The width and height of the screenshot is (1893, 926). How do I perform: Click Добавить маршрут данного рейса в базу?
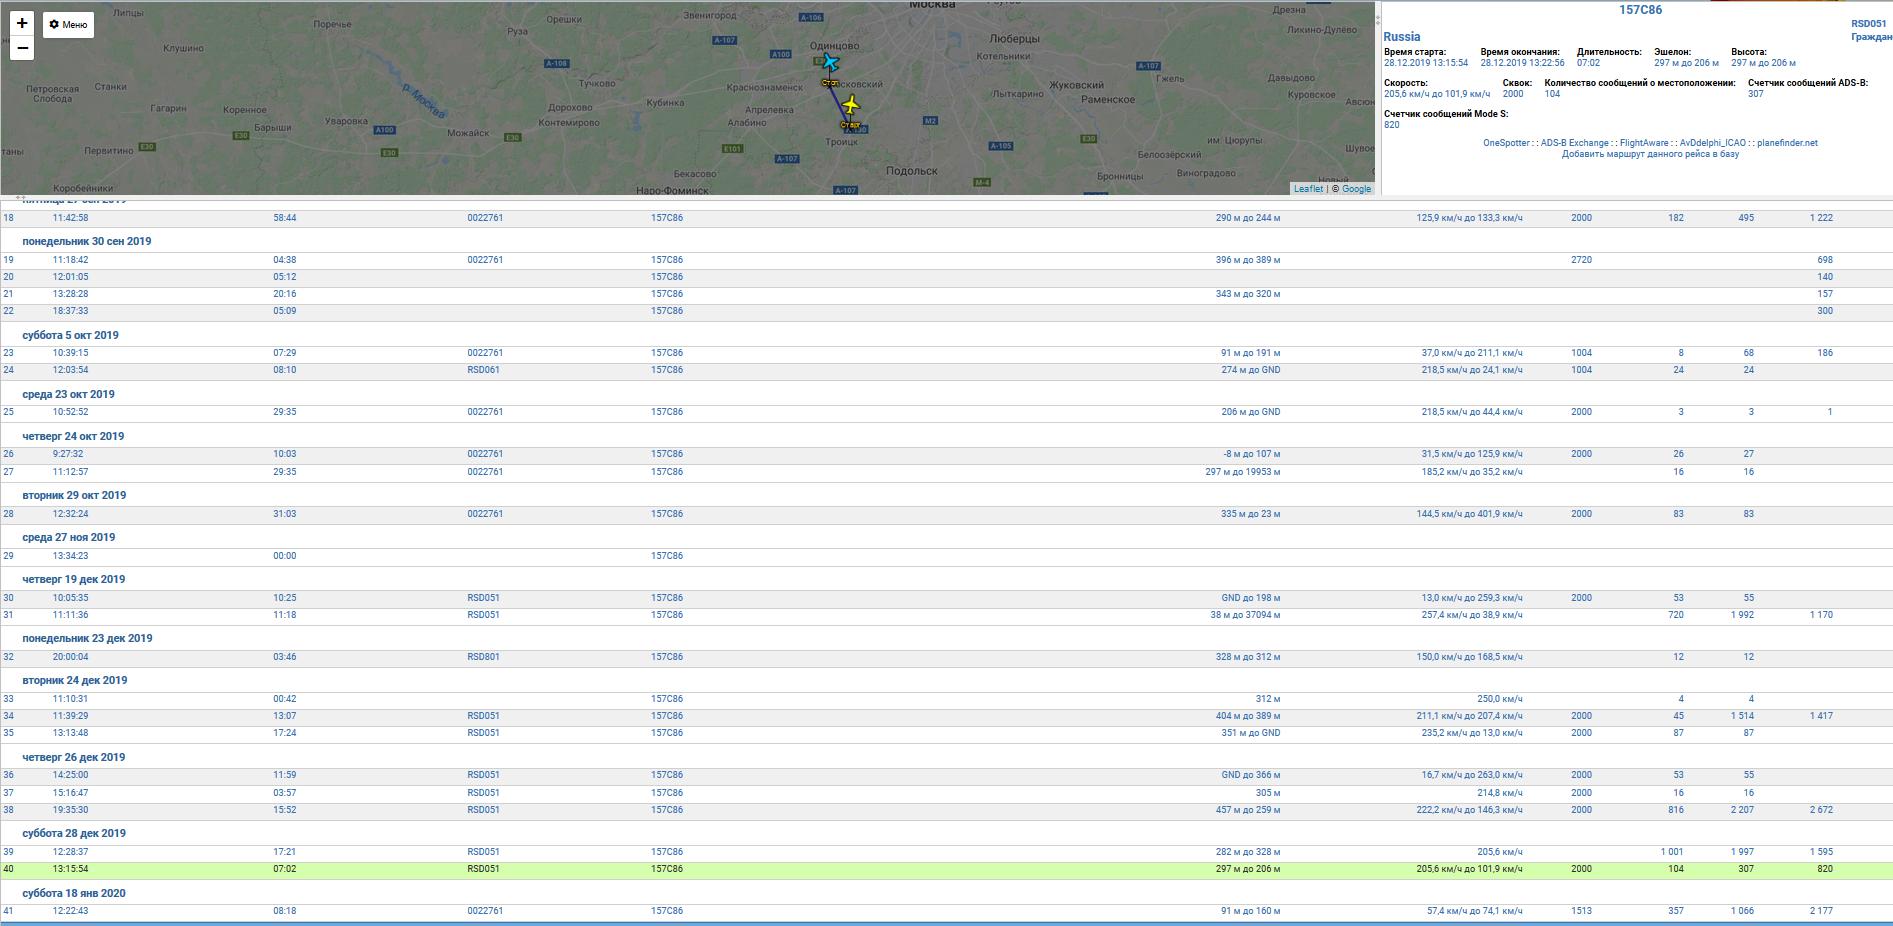point(1650,154)
